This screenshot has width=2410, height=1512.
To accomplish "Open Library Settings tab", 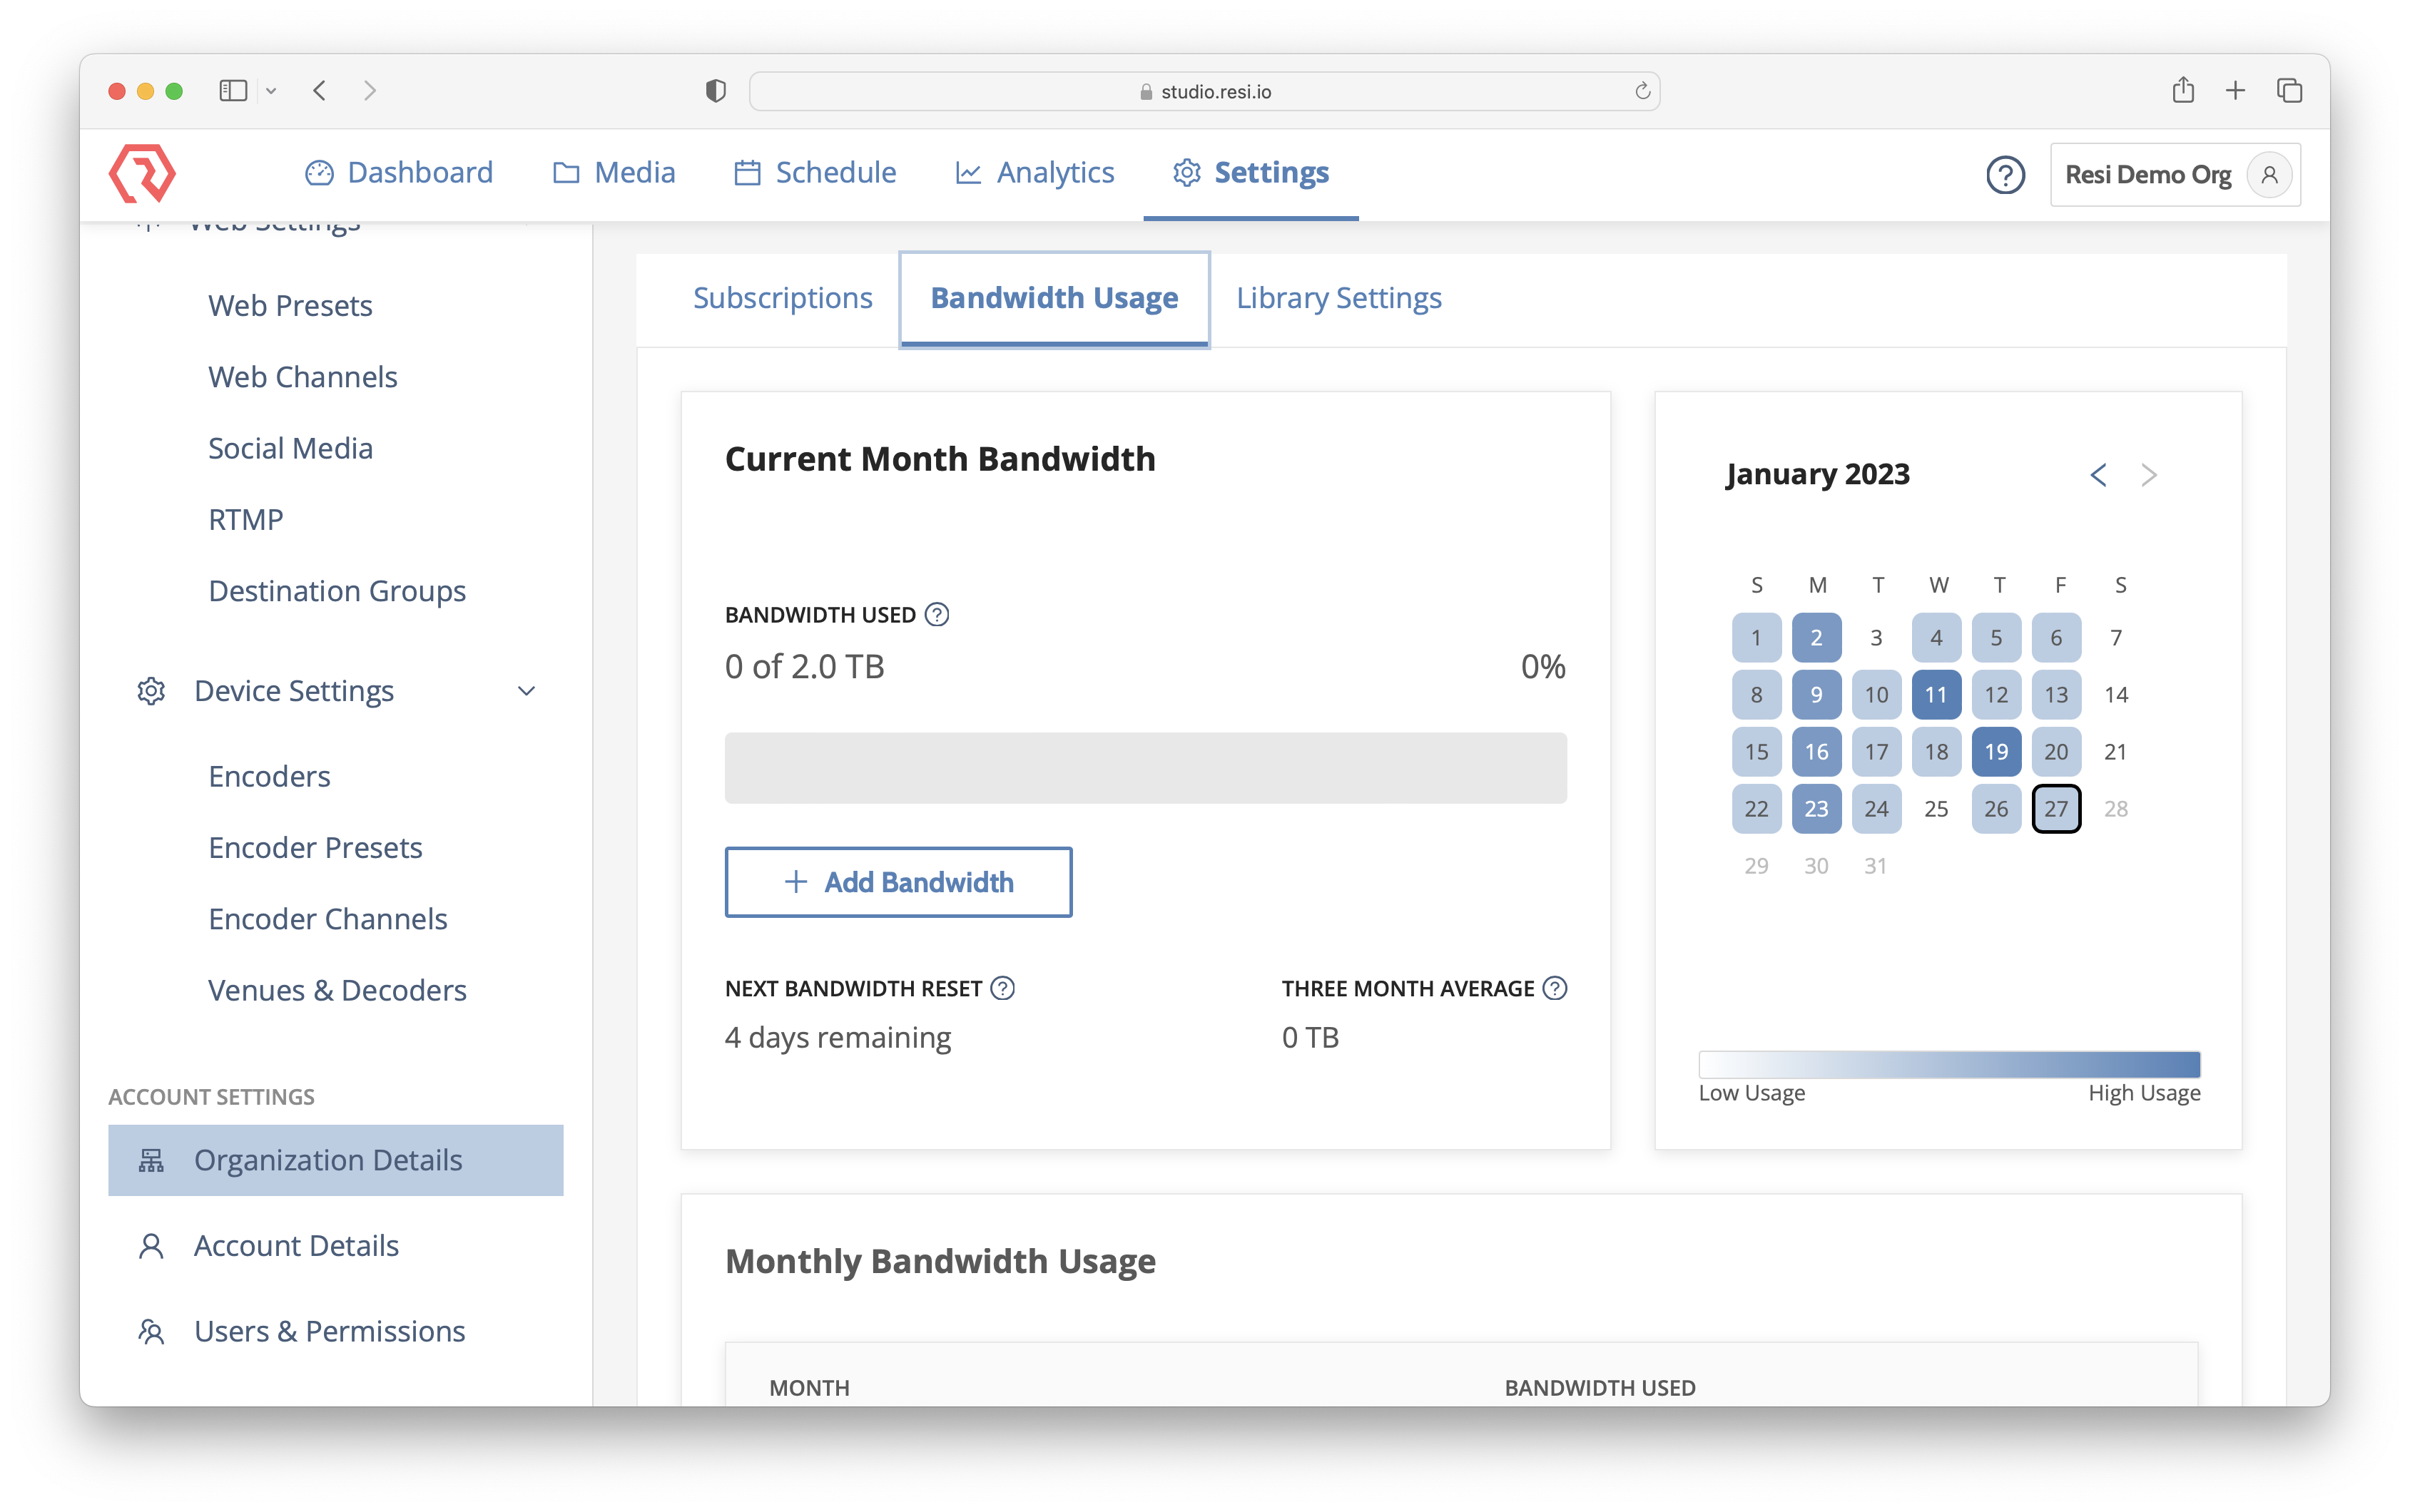I will [1338, 298].
